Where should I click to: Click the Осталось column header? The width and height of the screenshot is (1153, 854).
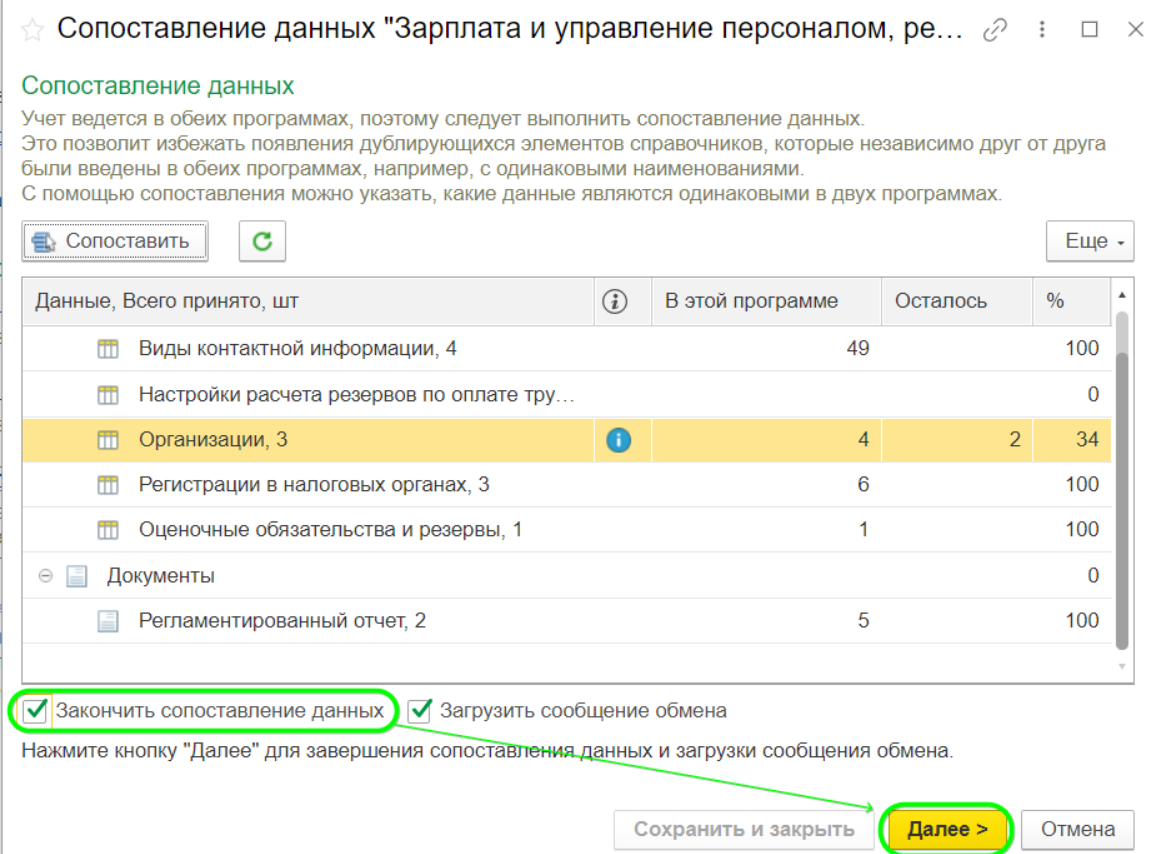tap(940, 301)
